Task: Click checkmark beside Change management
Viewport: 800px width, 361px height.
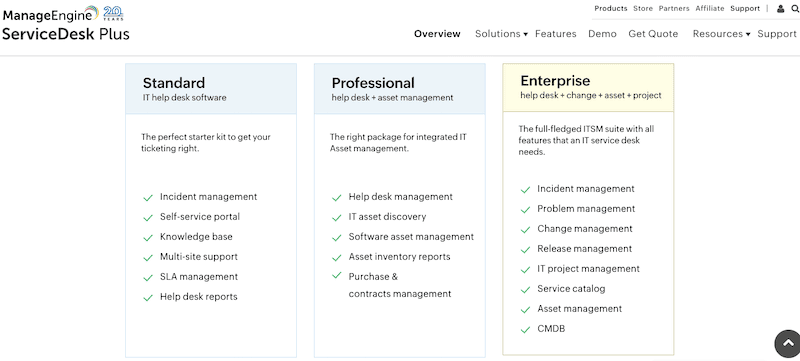Action: tap(525, 230)
